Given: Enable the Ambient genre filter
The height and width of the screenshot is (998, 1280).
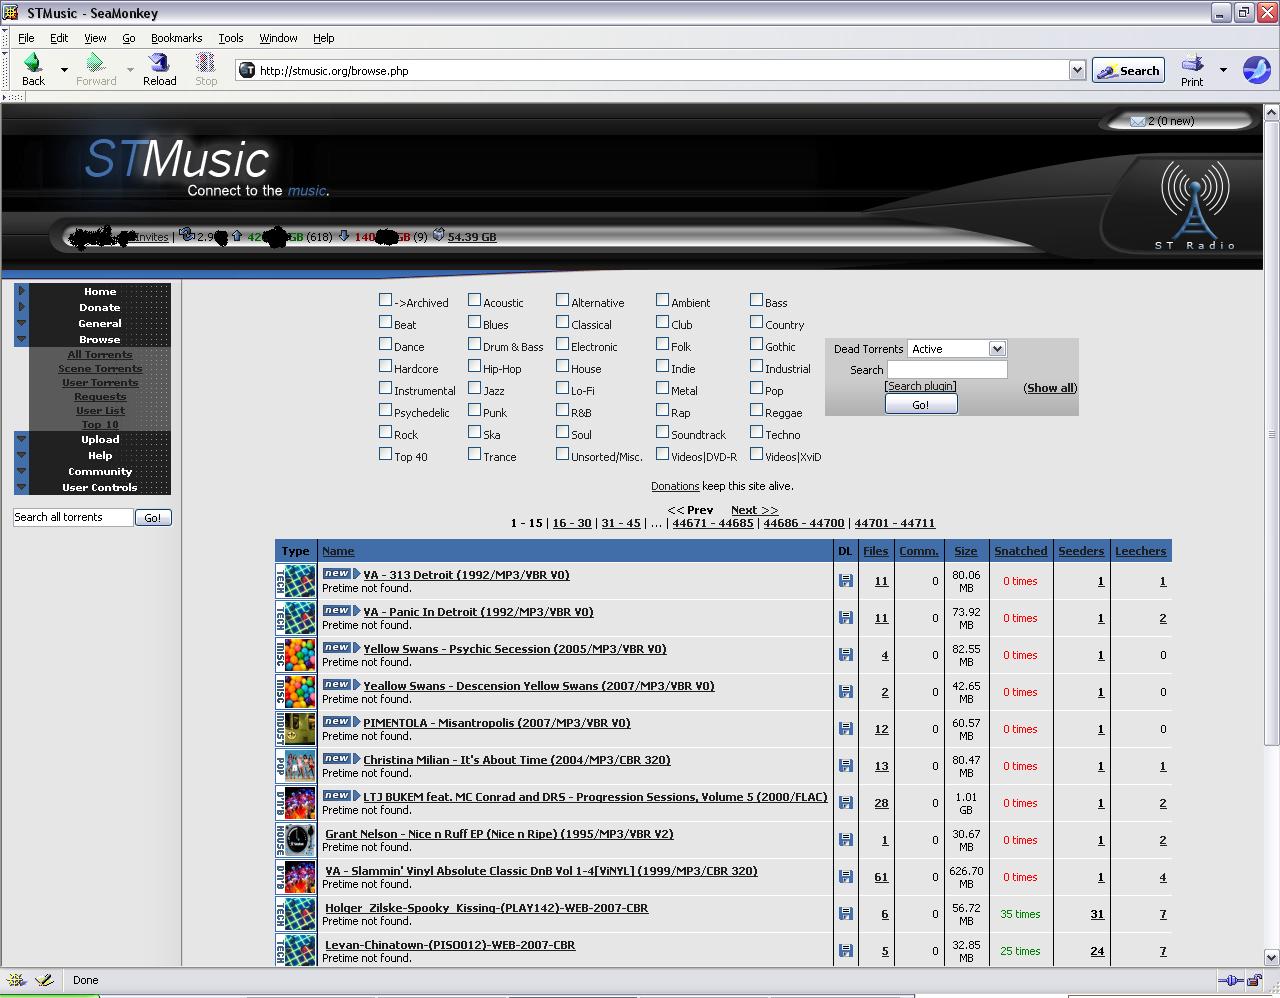Looking at the screenshot, I should coord(662,300).
